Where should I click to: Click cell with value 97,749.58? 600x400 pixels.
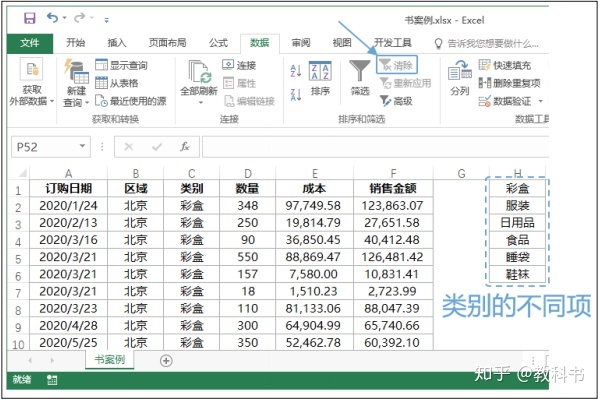tap(314, 206)
